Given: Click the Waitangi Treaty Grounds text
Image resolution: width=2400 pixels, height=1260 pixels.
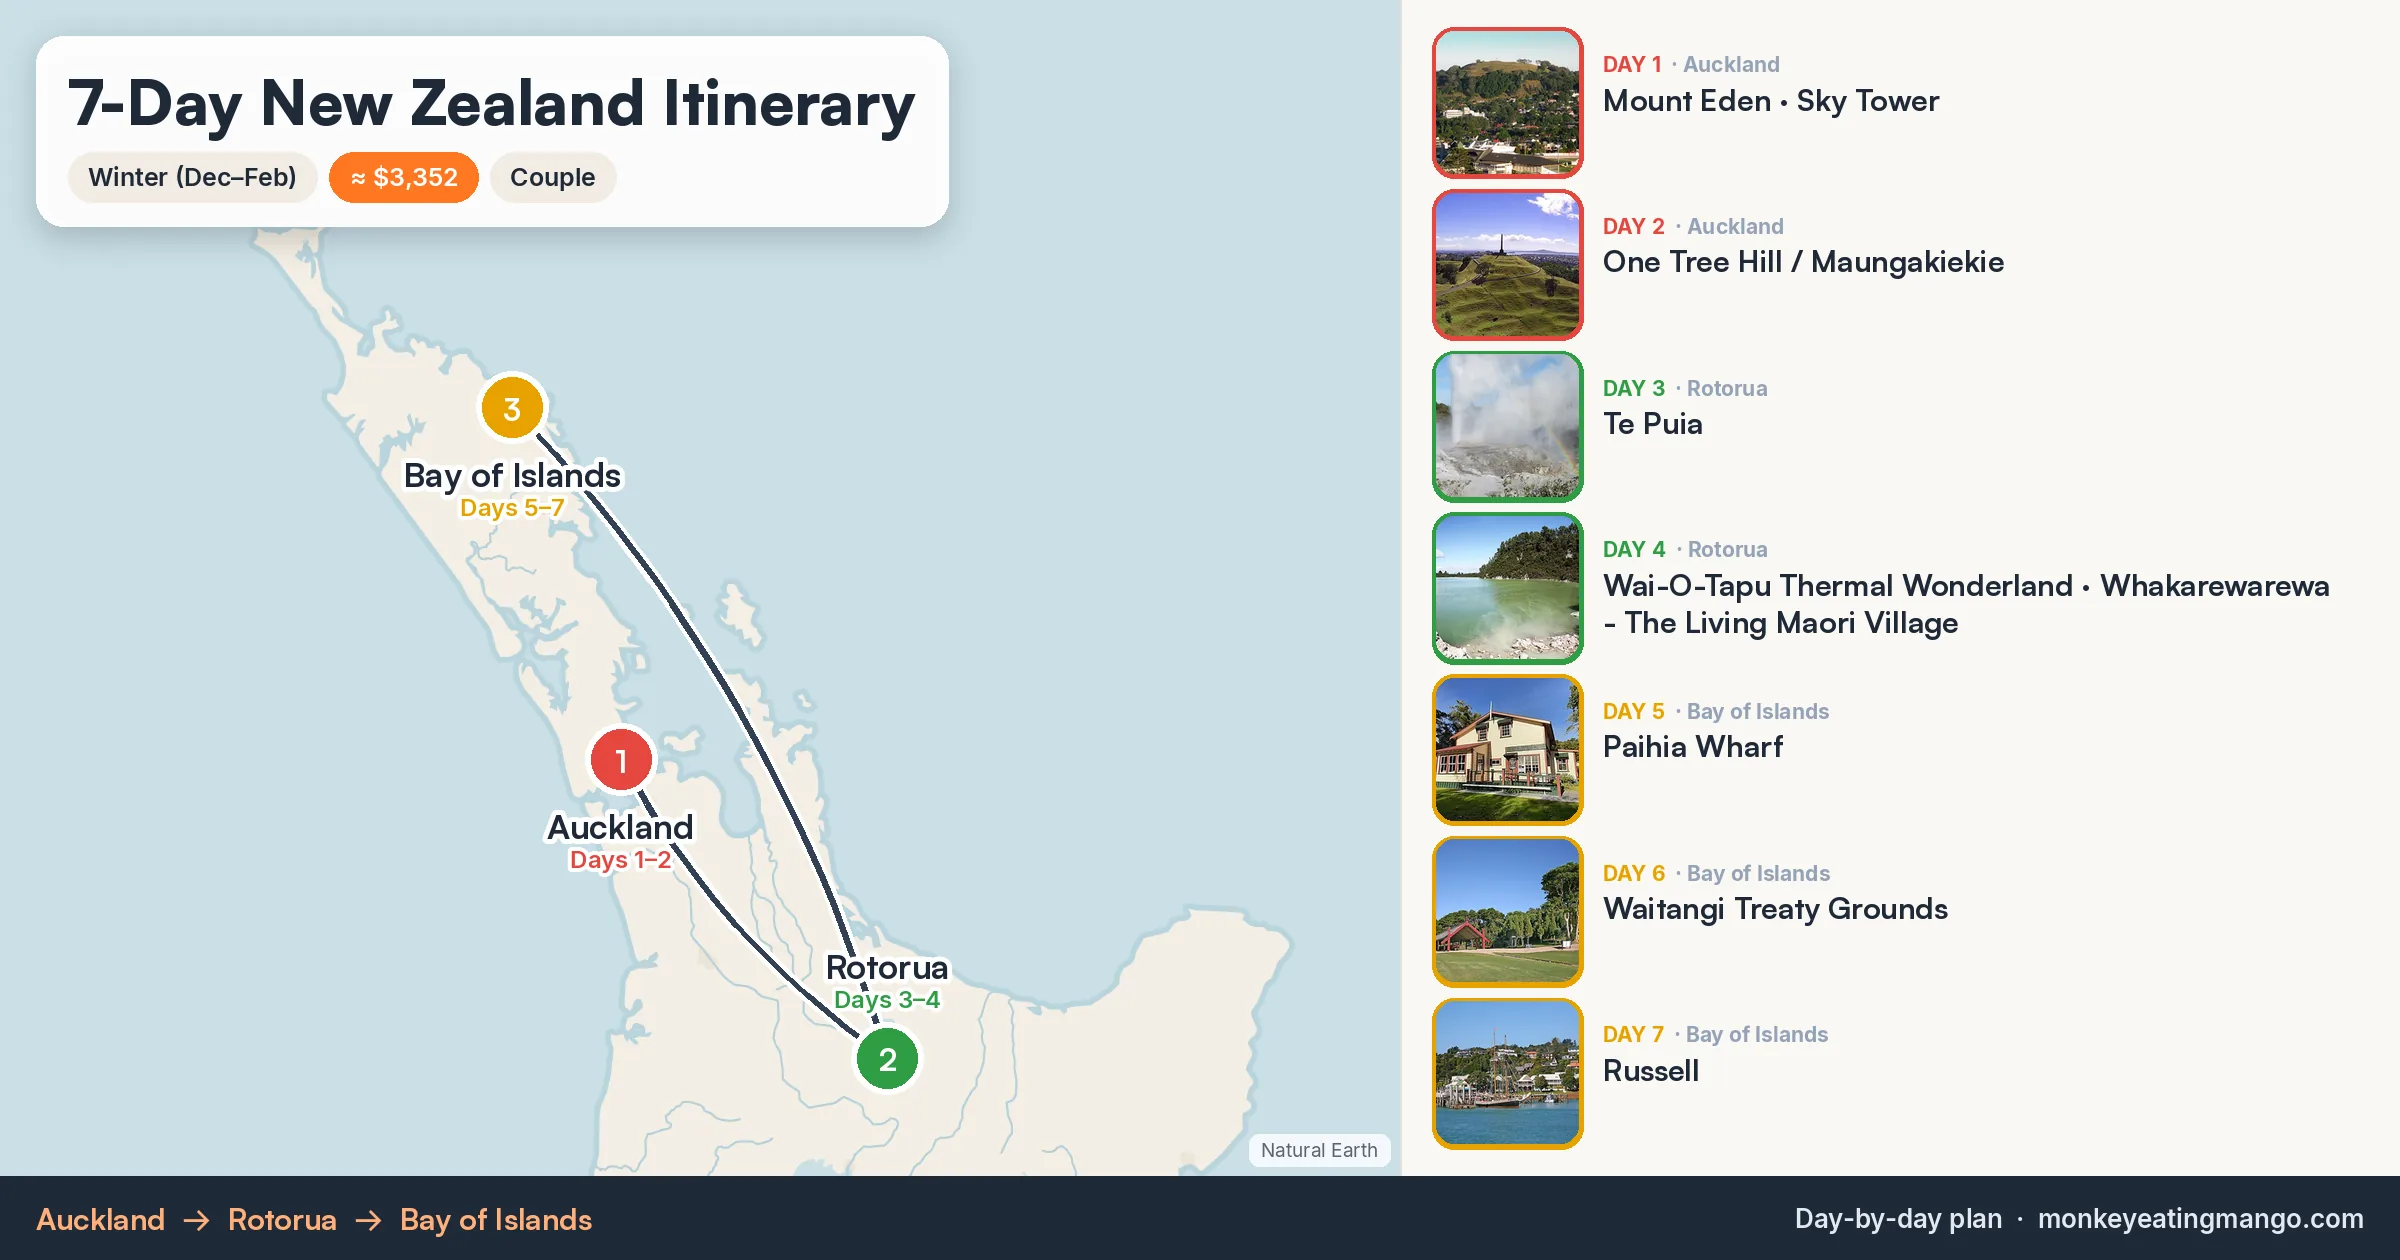Looking at the screenshot, I should 1776,909.
